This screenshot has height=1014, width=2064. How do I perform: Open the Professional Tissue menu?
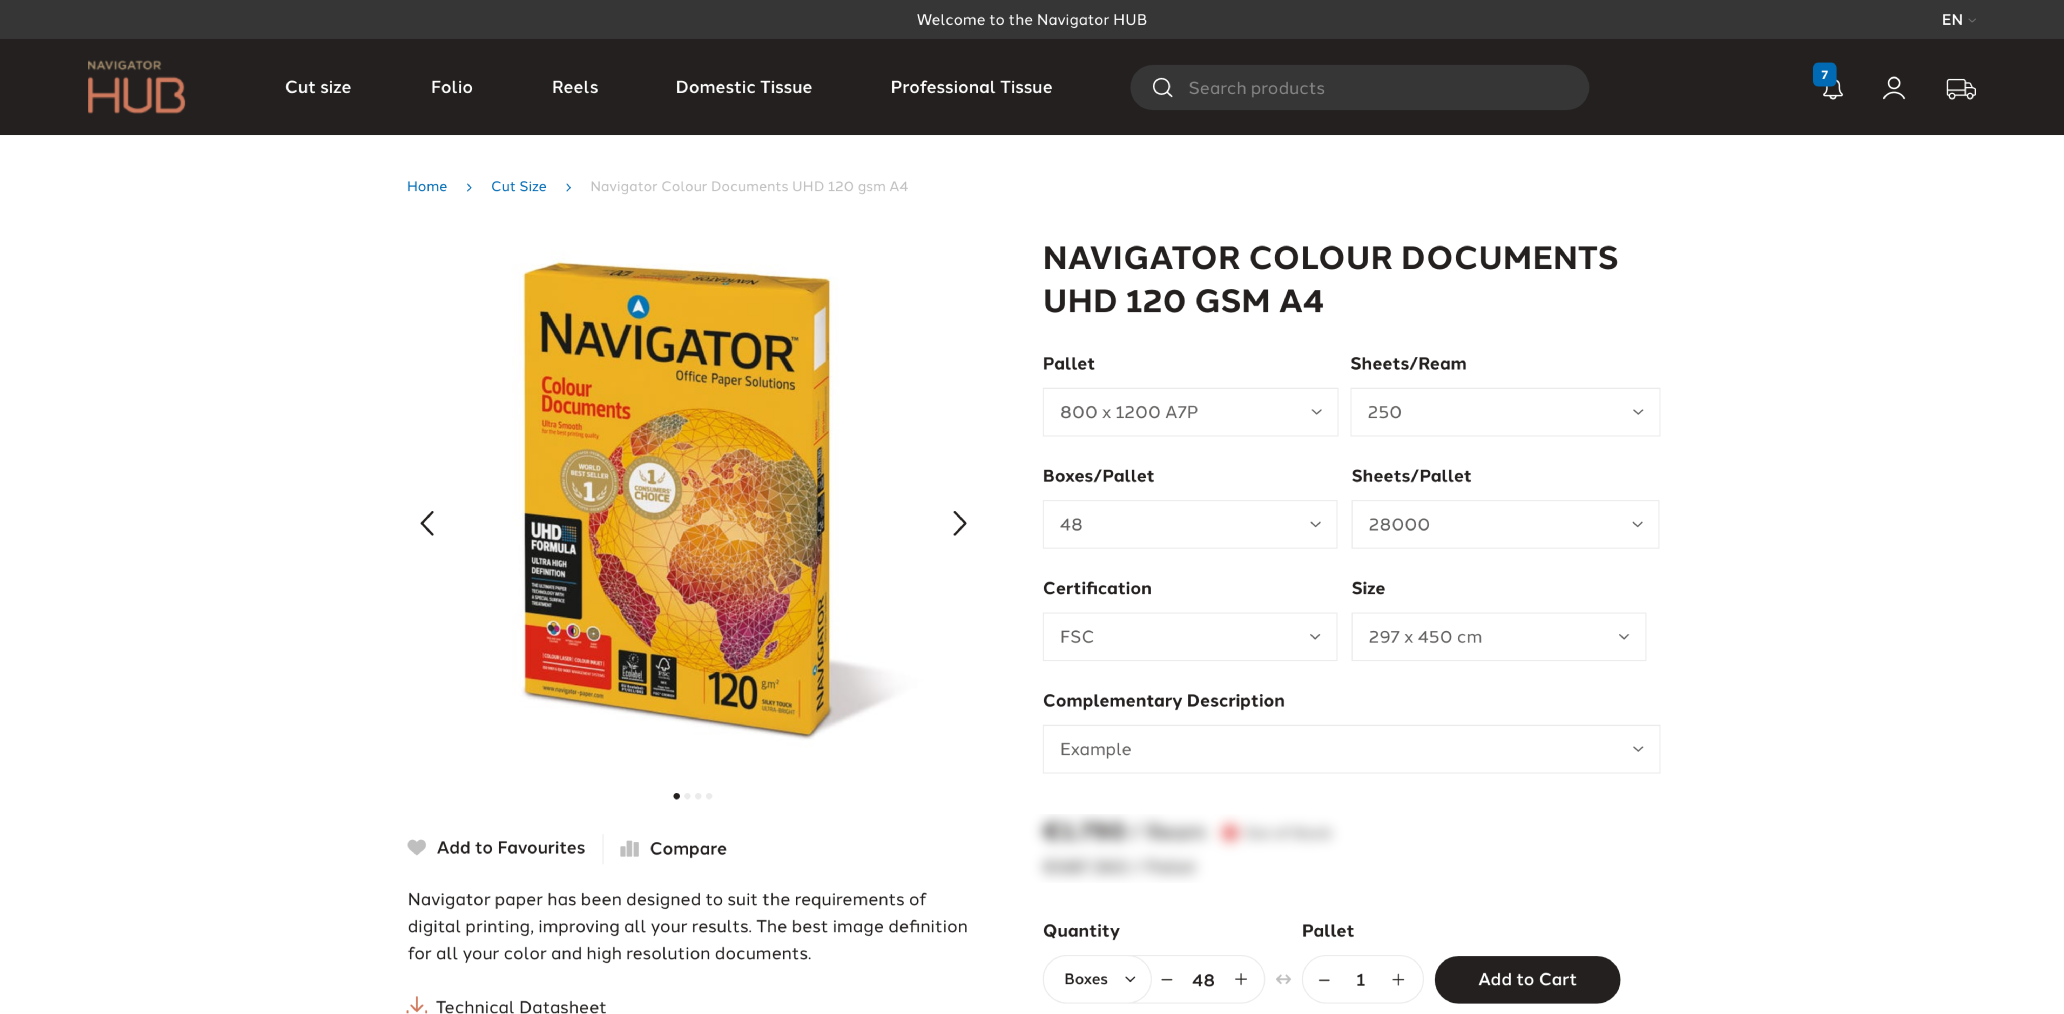[971, 87]
